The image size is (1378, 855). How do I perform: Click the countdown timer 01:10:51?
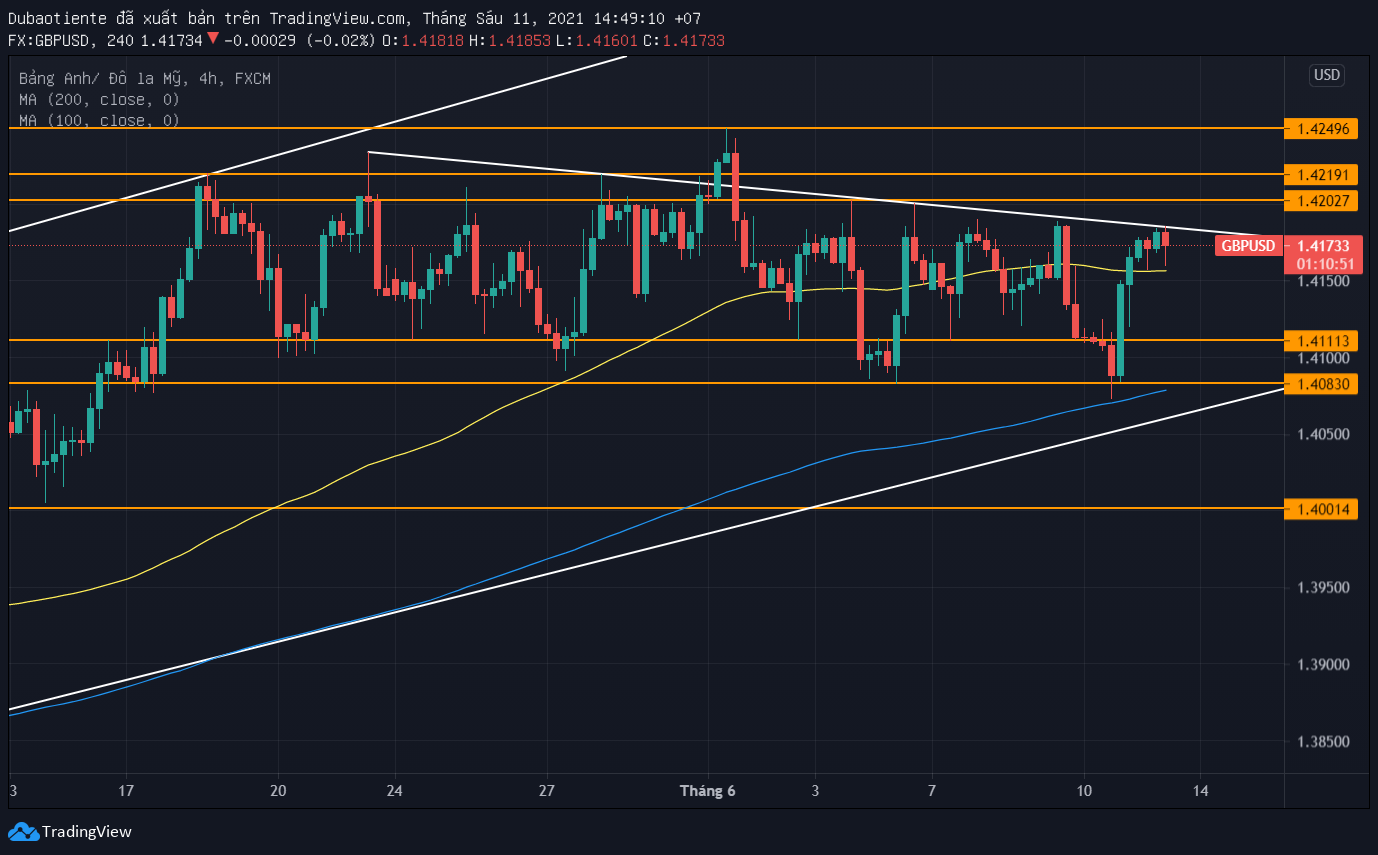[x=1325, y=264]
